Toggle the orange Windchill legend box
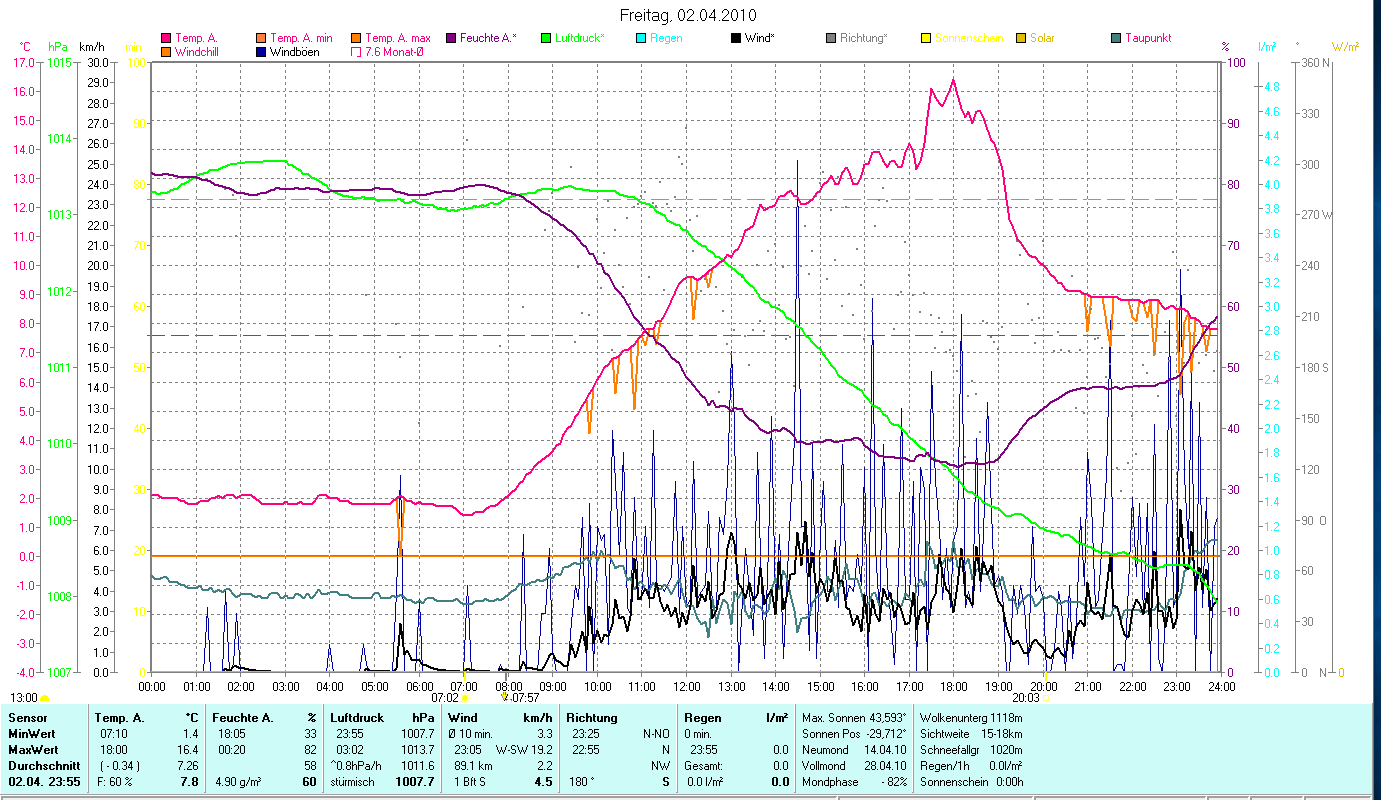 [166, 52]
